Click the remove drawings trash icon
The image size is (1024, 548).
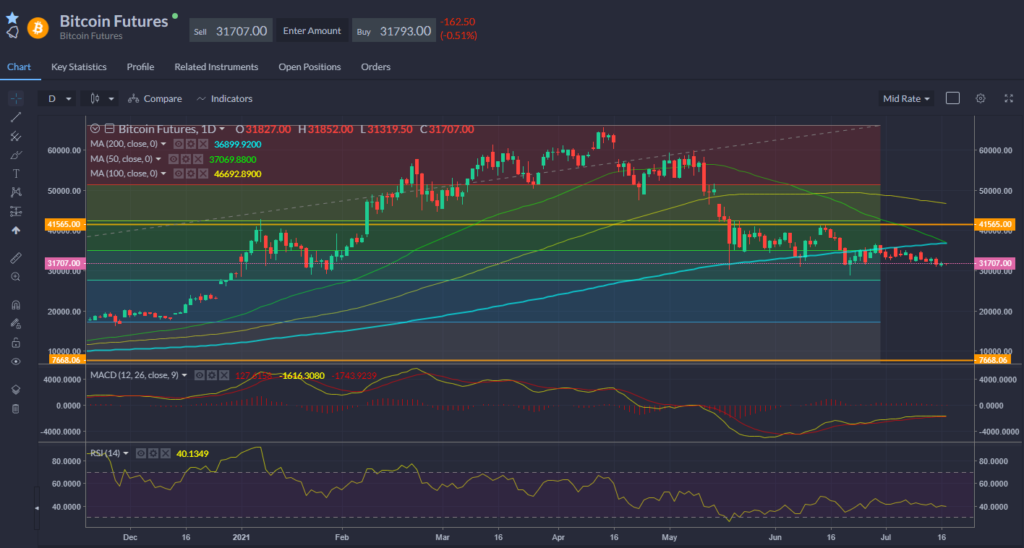16,409
